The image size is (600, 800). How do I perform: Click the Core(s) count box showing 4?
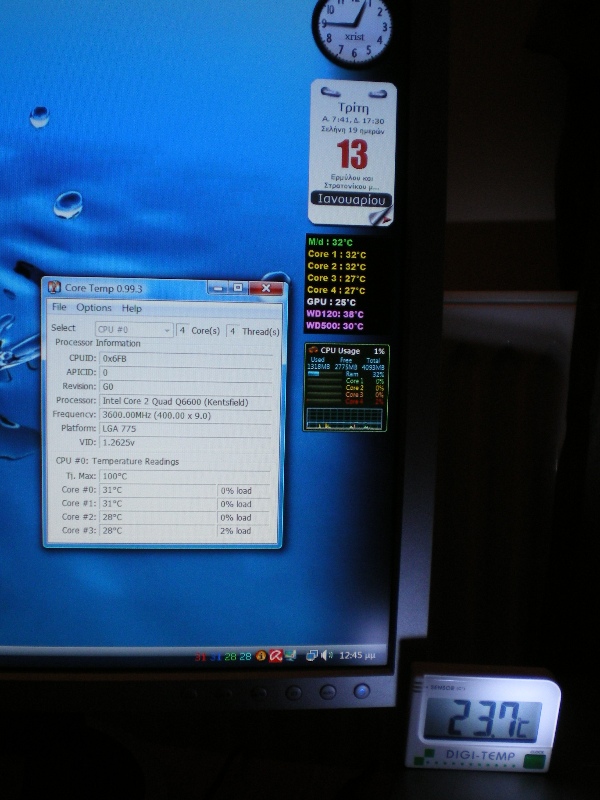(182, 331)
